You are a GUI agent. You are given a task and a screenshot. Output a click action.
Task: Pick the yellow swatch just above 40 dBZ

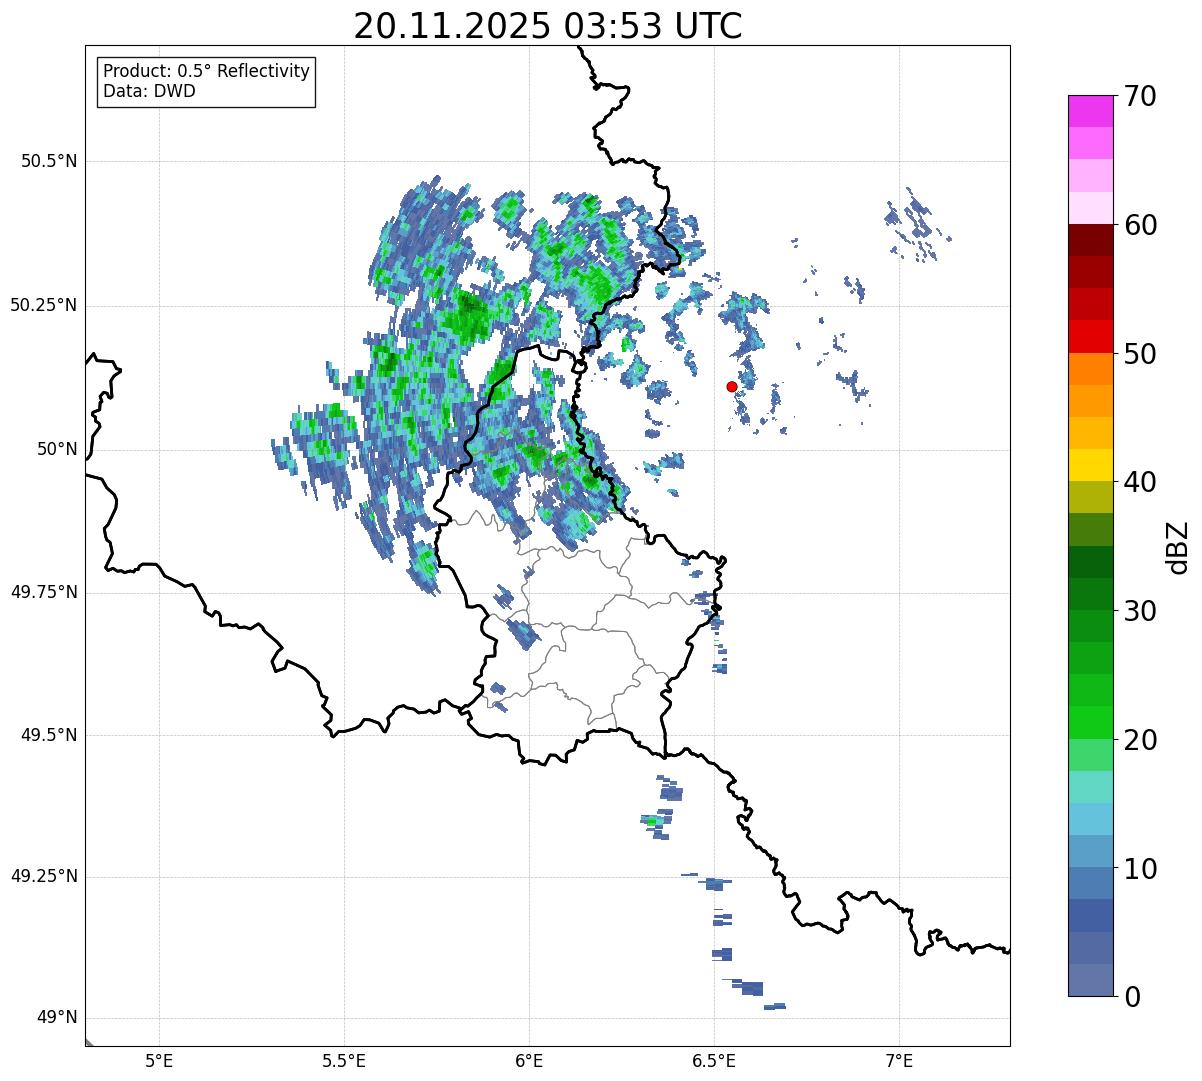click(1090, 466)
